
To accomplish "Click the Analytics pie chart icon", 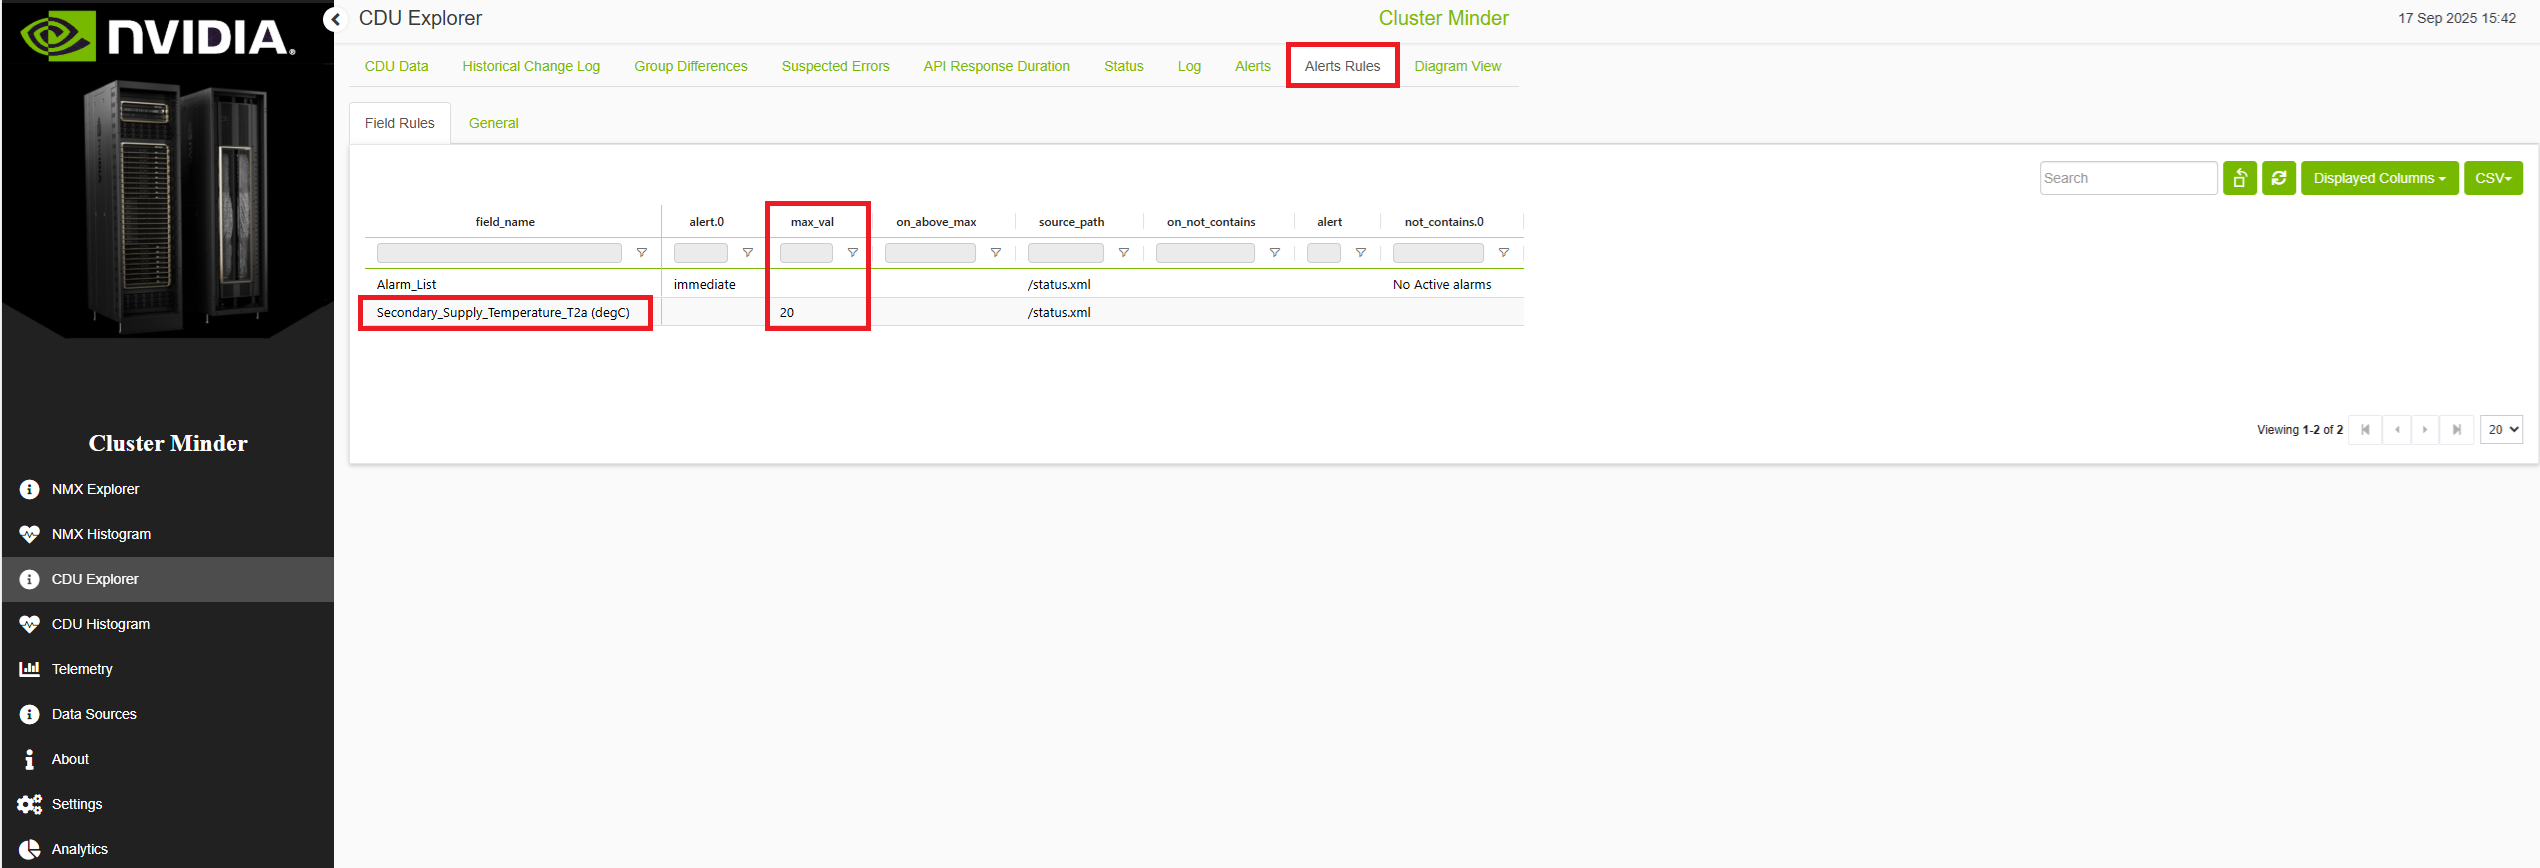I will pyautogui.click(x=29, y=849).
